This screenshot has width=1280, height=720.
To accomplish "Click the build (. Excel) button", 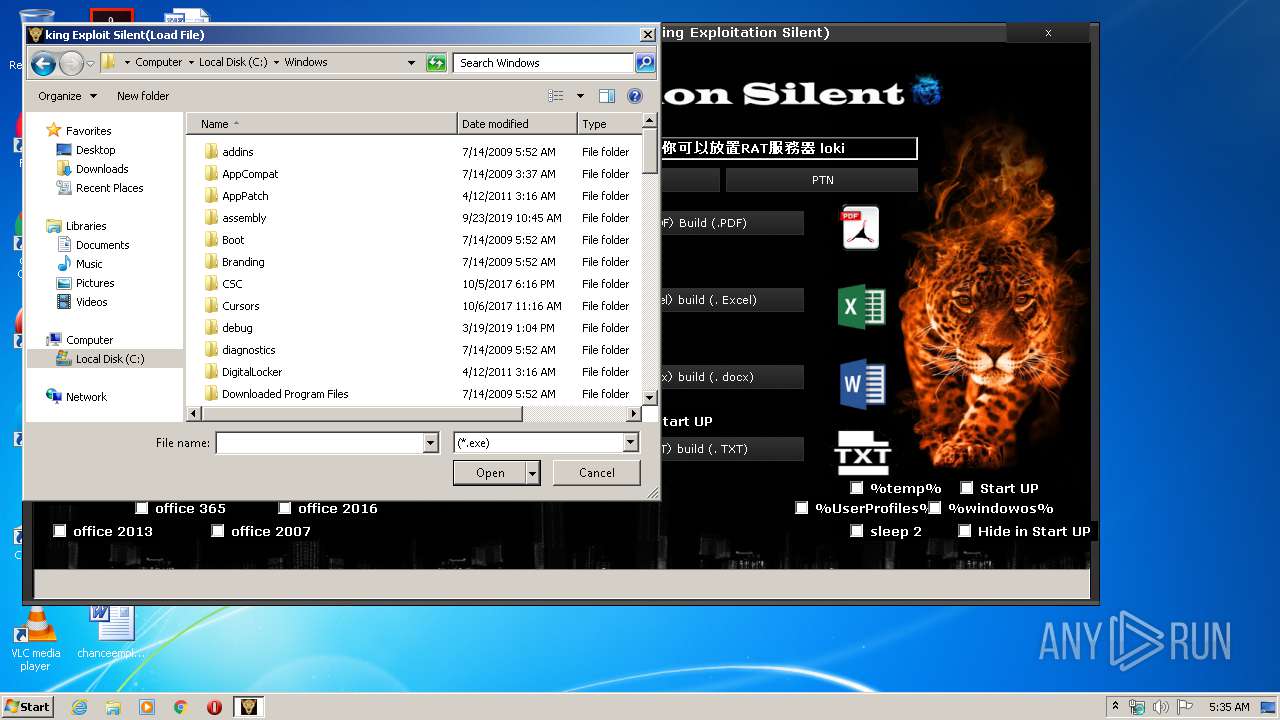I will [732, 300].
